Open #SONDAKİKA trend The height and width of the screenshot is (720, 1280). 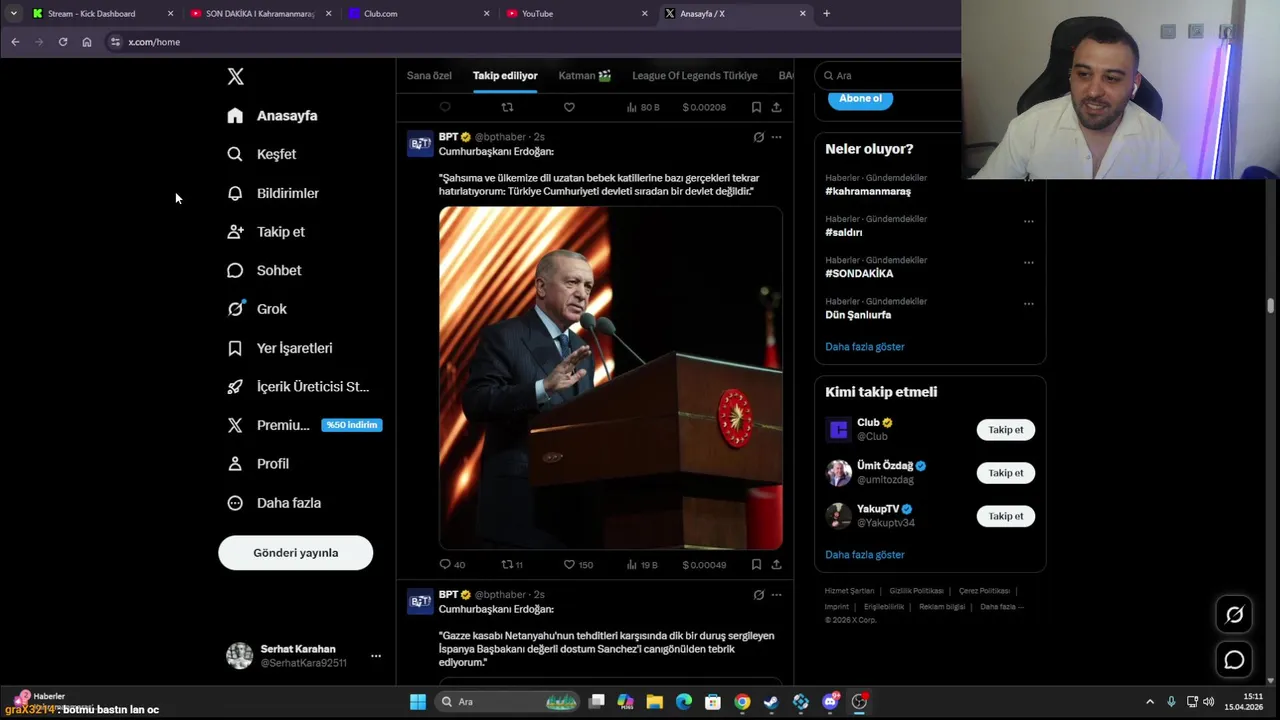859,273
